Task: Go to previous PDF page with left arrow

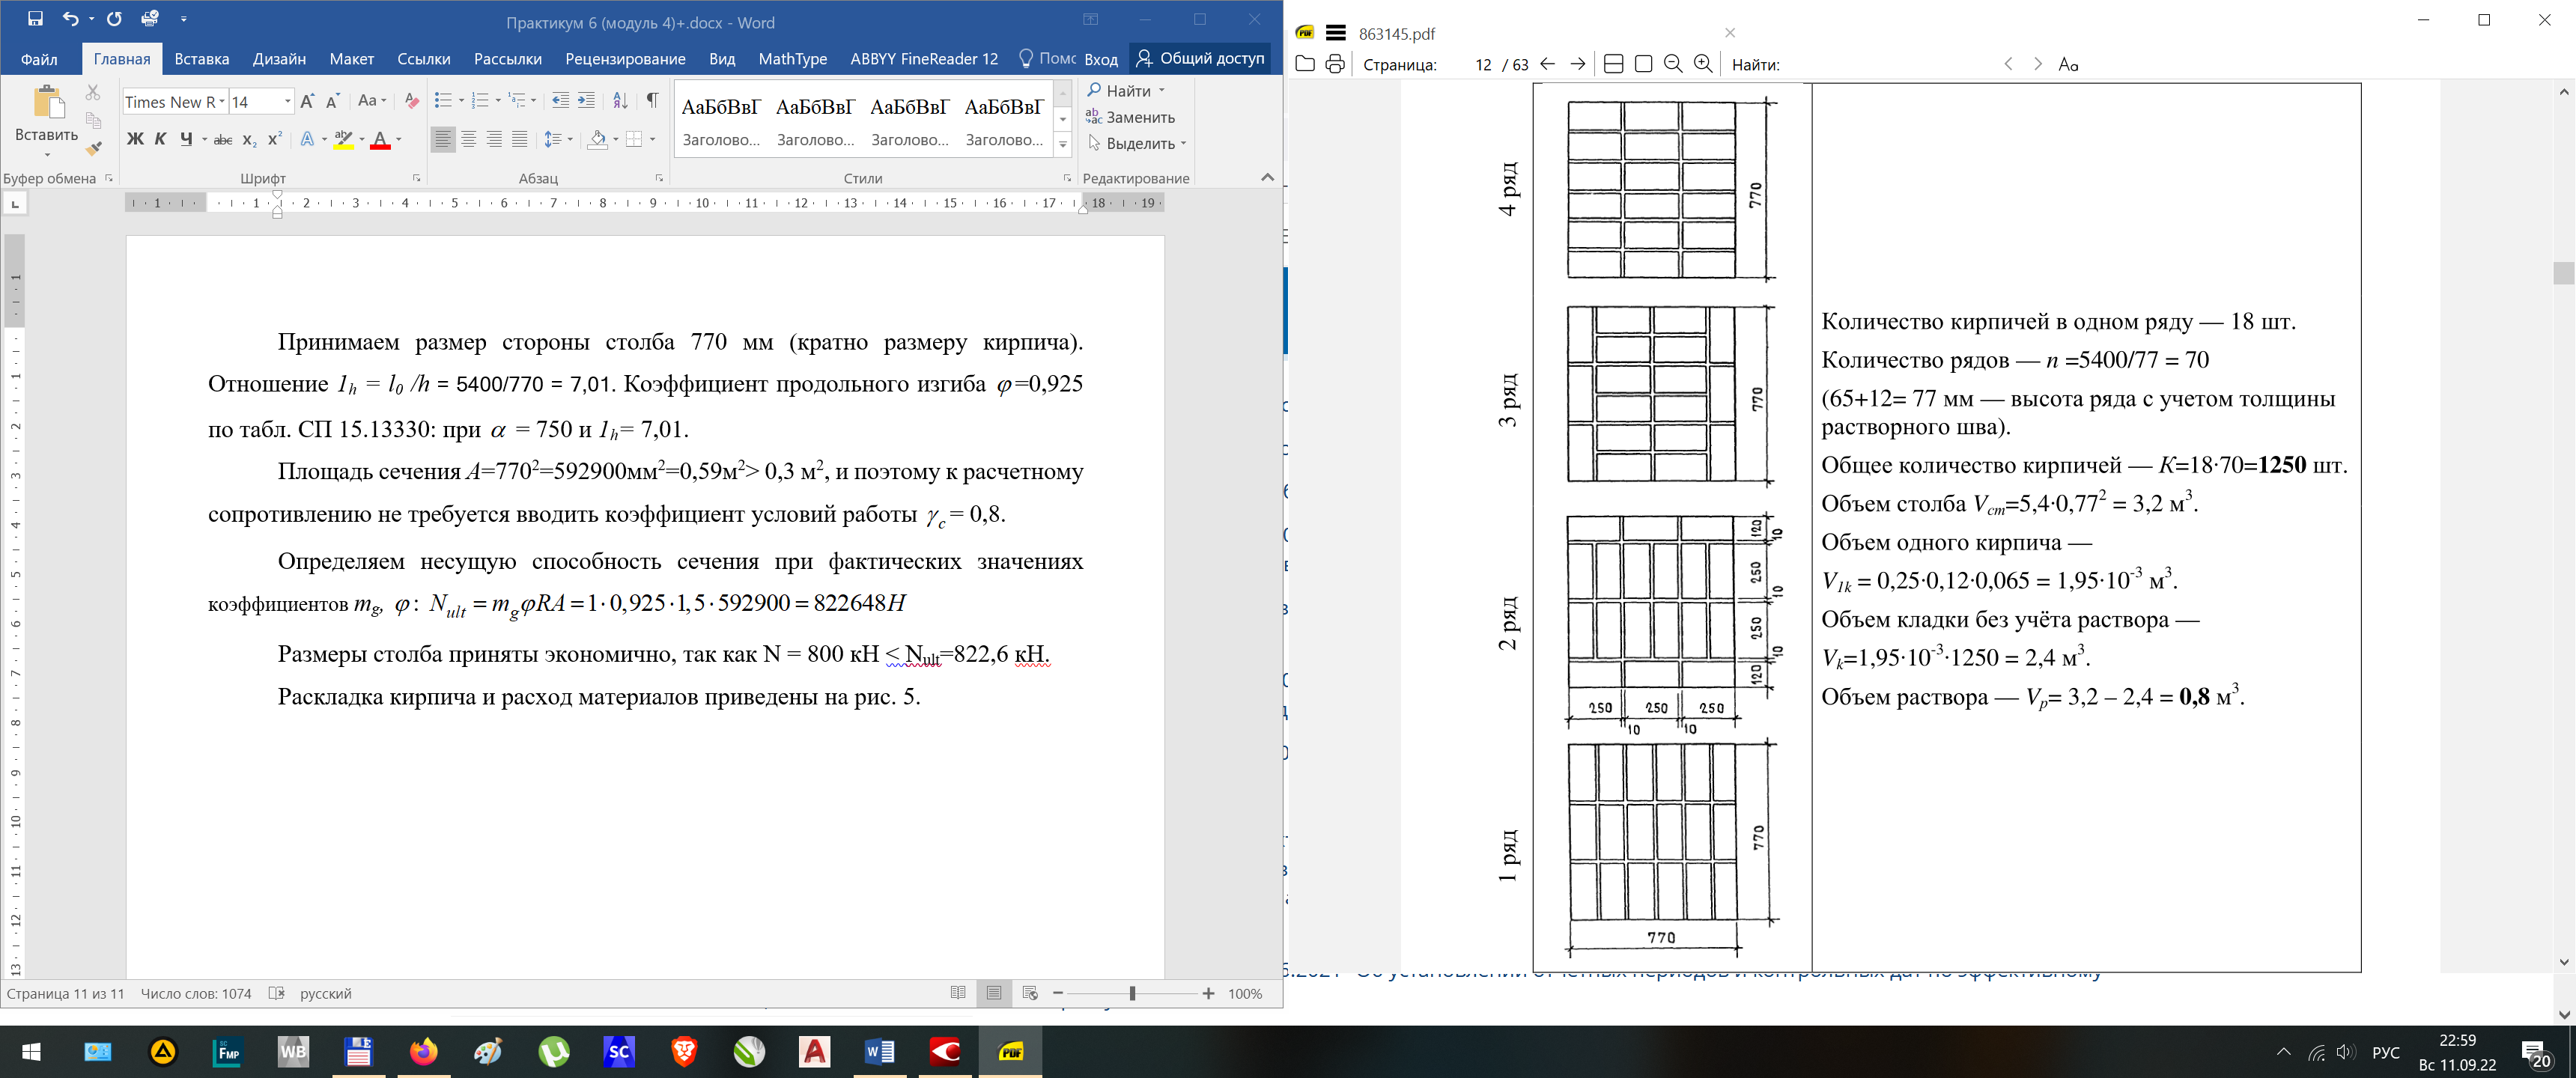Action: (x=1548, y=64)
